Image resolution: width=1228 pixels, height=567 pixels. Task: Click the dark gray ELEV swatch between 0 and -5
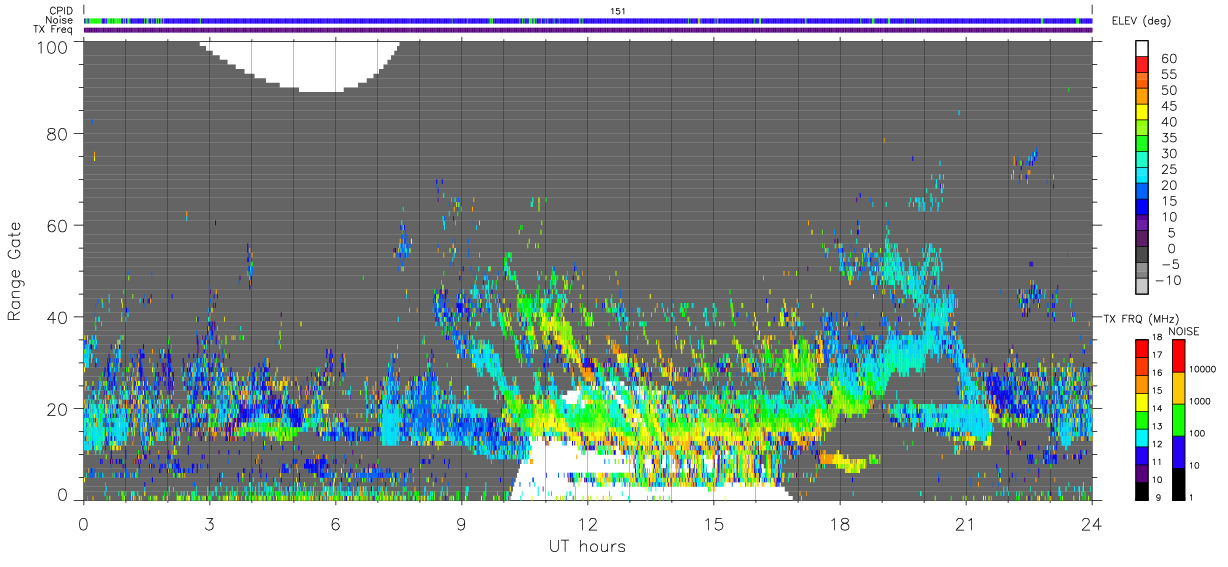tap(1142, 255)
